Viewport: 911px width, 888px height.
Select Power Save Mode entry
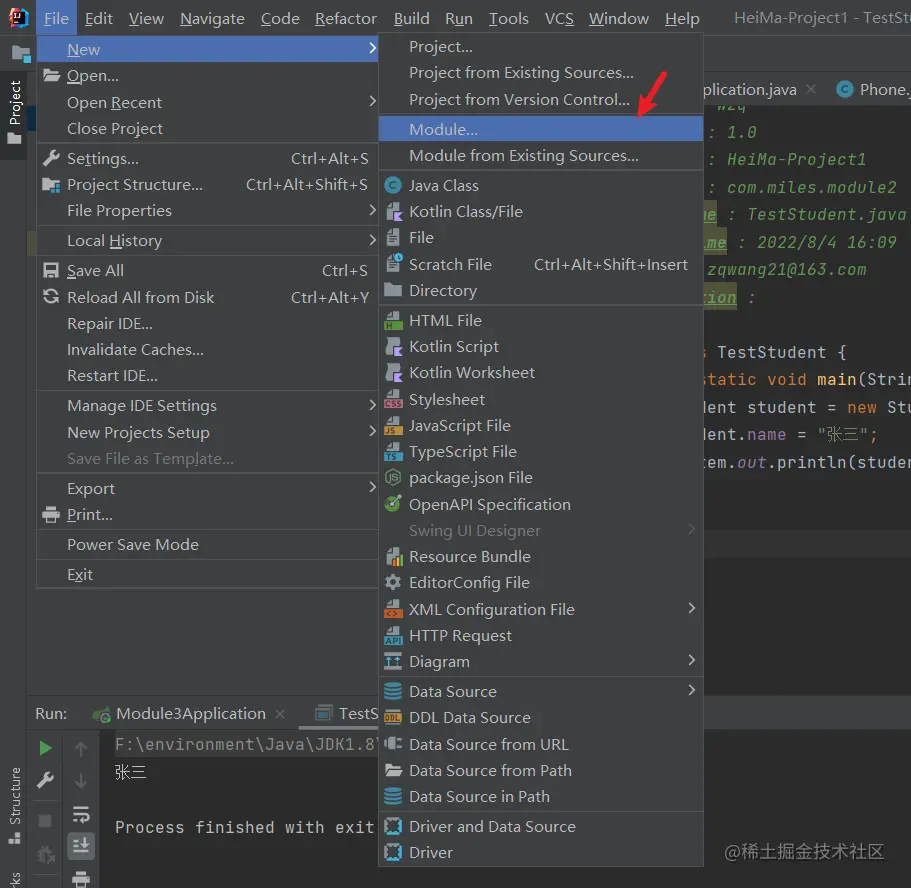pyautogui.click(x=207, y=545)
